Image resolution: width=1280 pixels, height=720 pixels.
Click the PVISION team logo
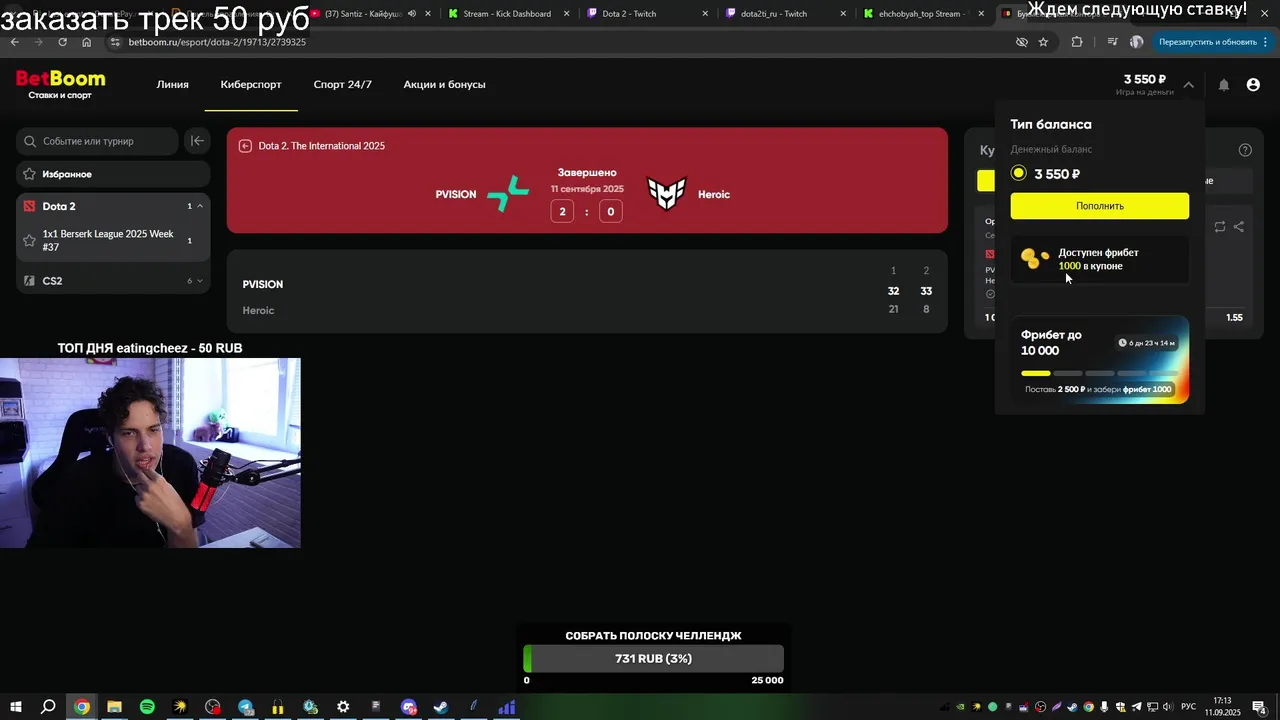pos(508,194)
